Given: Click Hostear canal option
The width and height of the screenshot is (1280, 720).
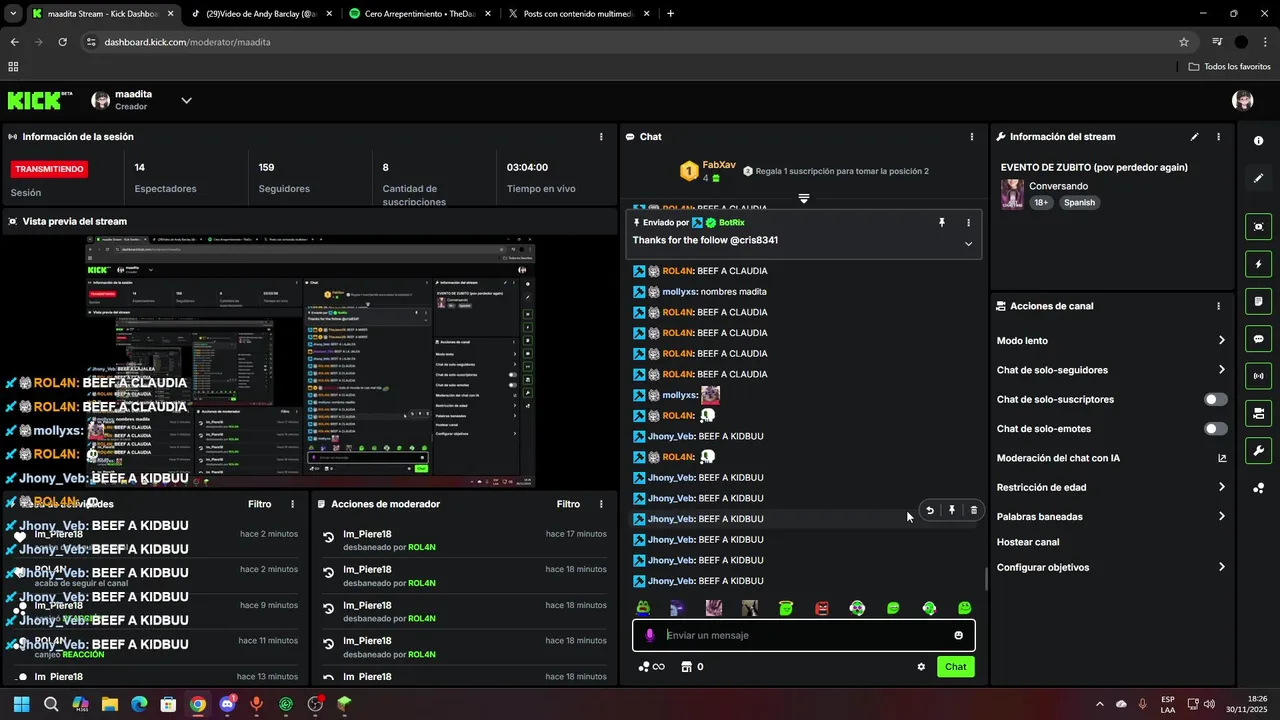Looking at the screenshot, I should tap(1028, 542).
